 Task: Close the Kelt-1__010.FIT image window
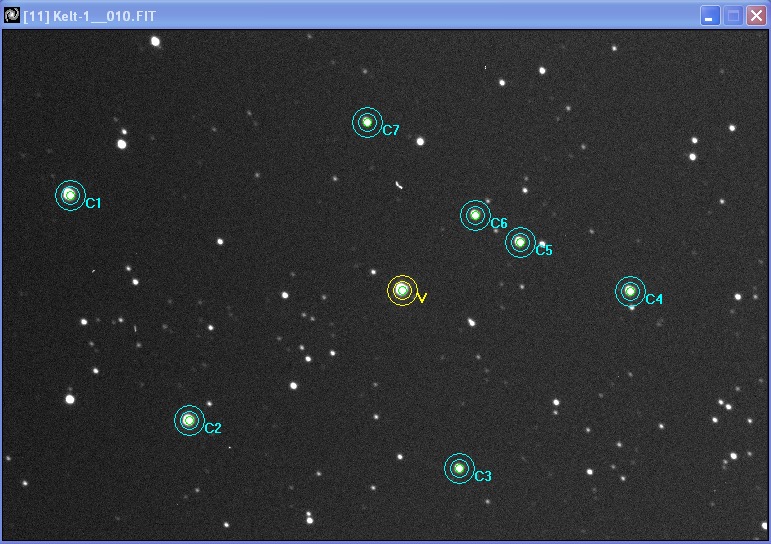pos(756,16)
